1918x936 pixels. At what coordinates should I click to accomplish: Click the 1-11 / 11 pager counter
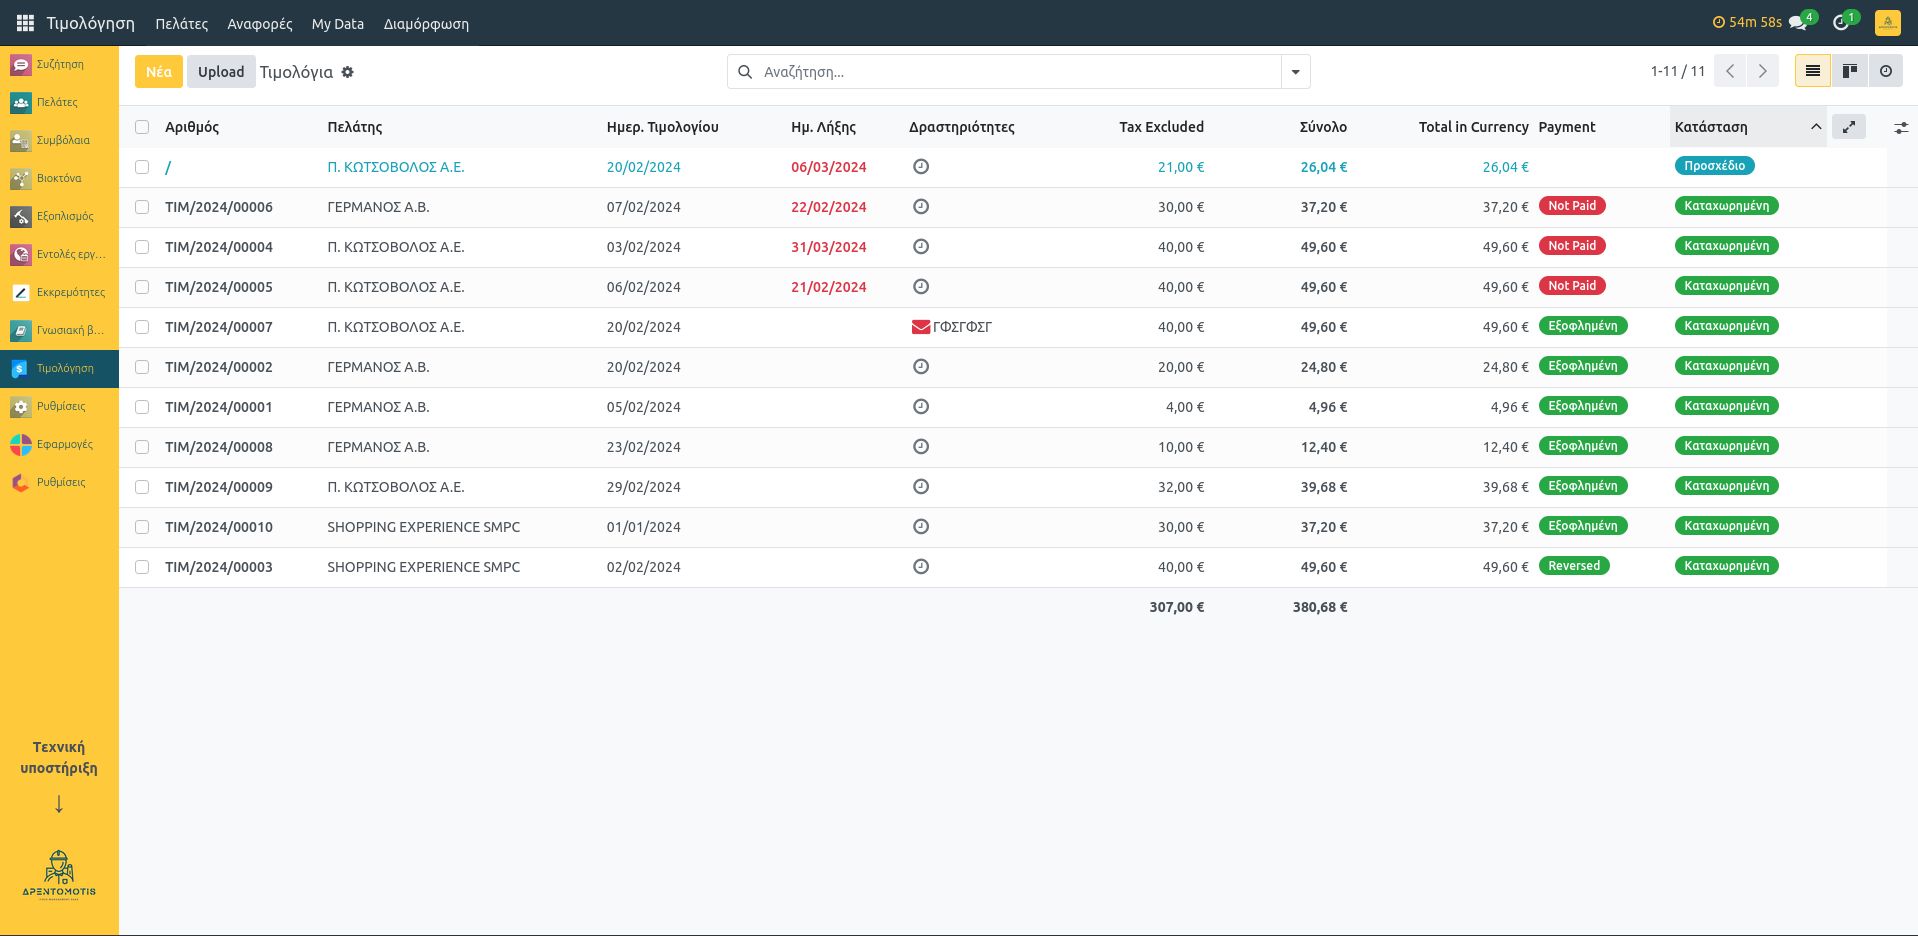point(1677,71)
